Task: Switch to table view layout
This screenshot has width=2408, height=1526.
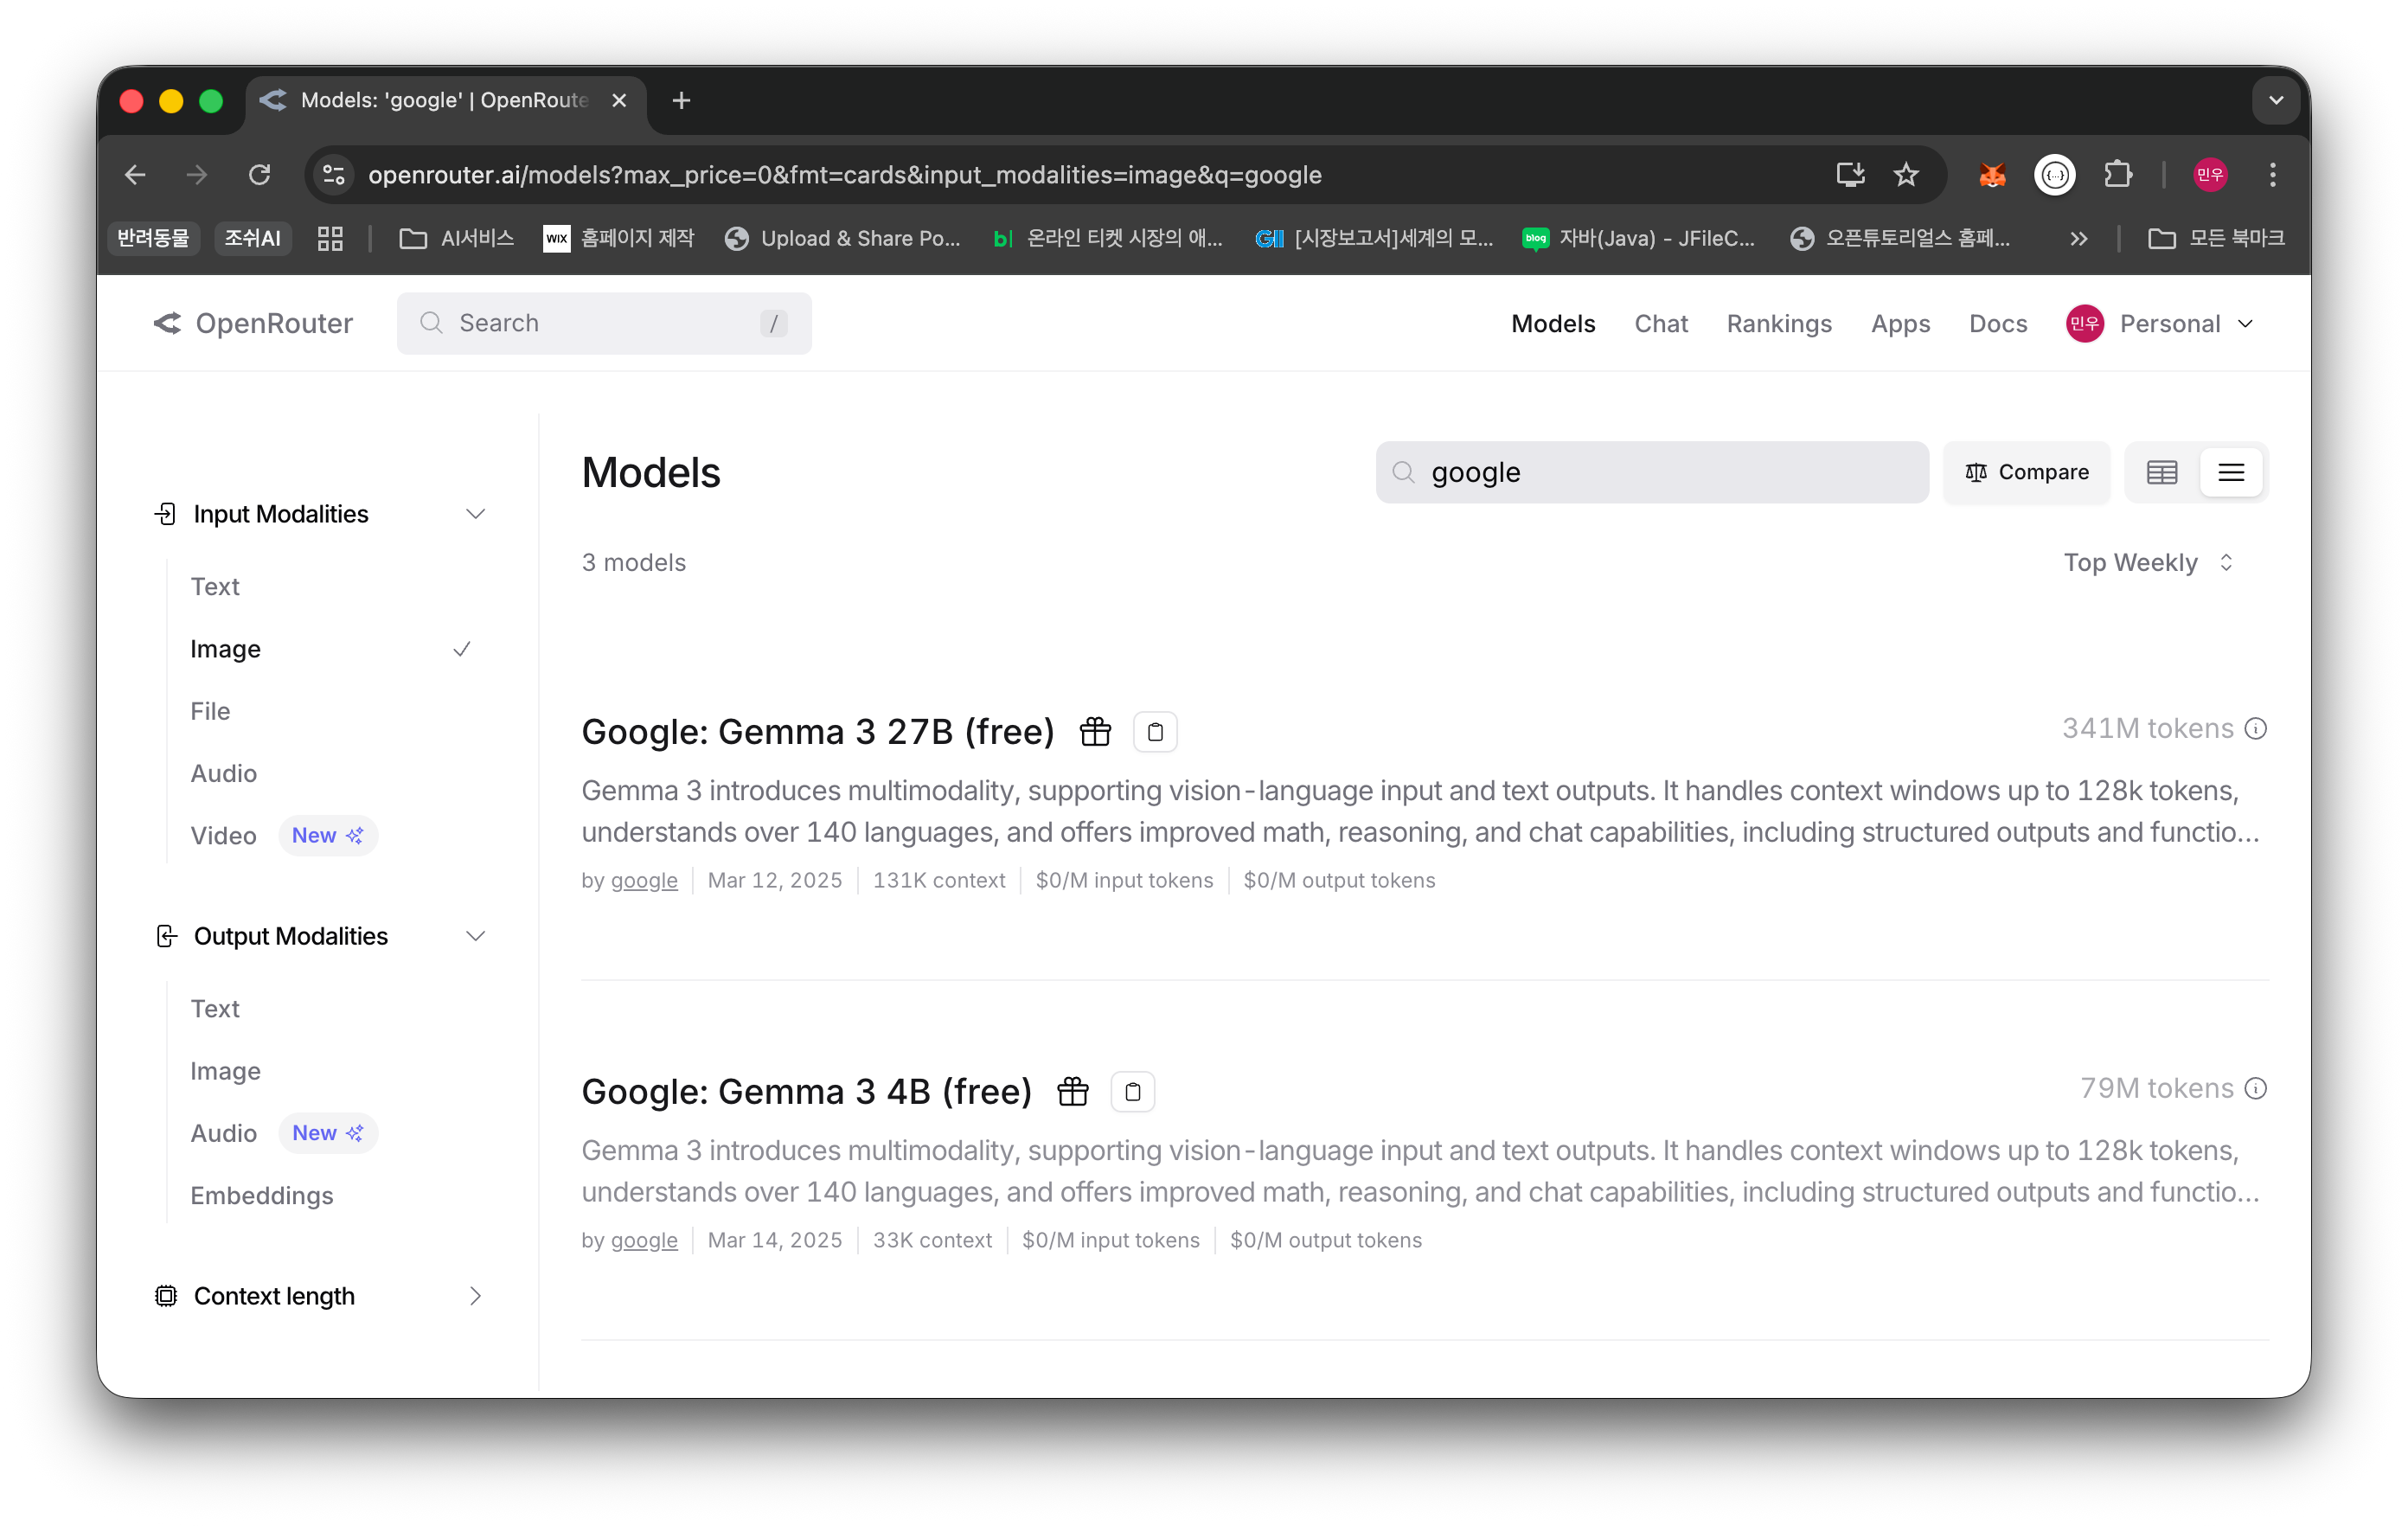Action: tap(2162, 472)
